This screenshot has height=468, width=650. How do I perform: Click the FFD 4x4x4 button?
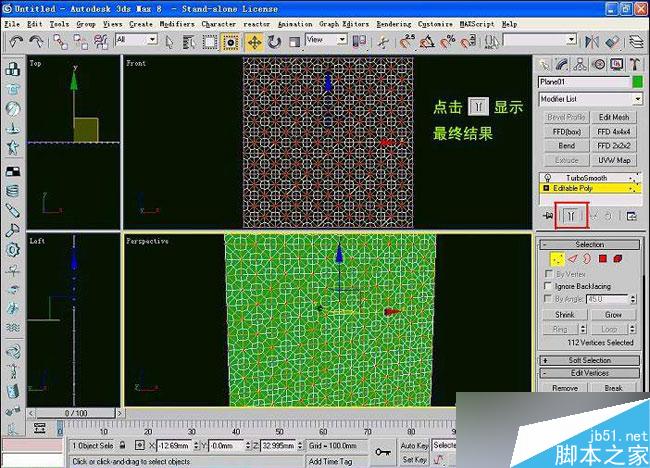click(x=614, y=132)
